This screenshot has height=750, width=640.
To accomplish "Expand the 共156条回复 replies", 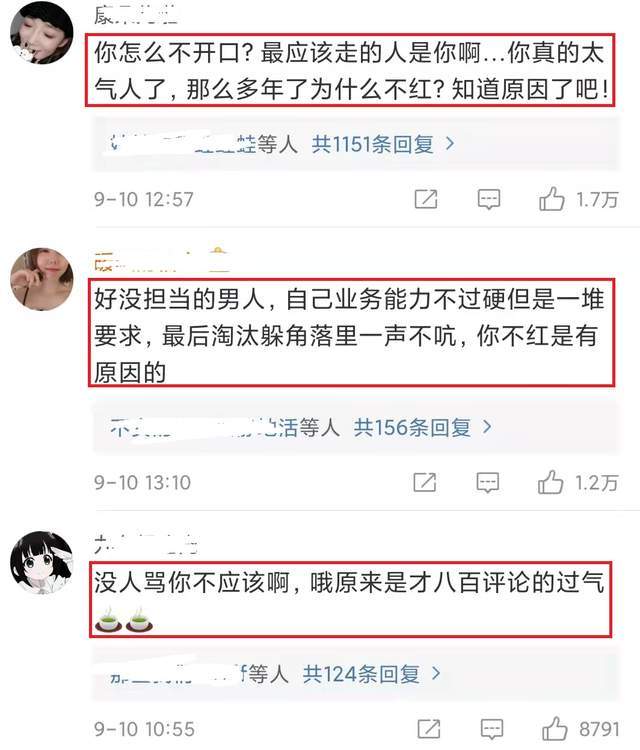I will [422, 427].
